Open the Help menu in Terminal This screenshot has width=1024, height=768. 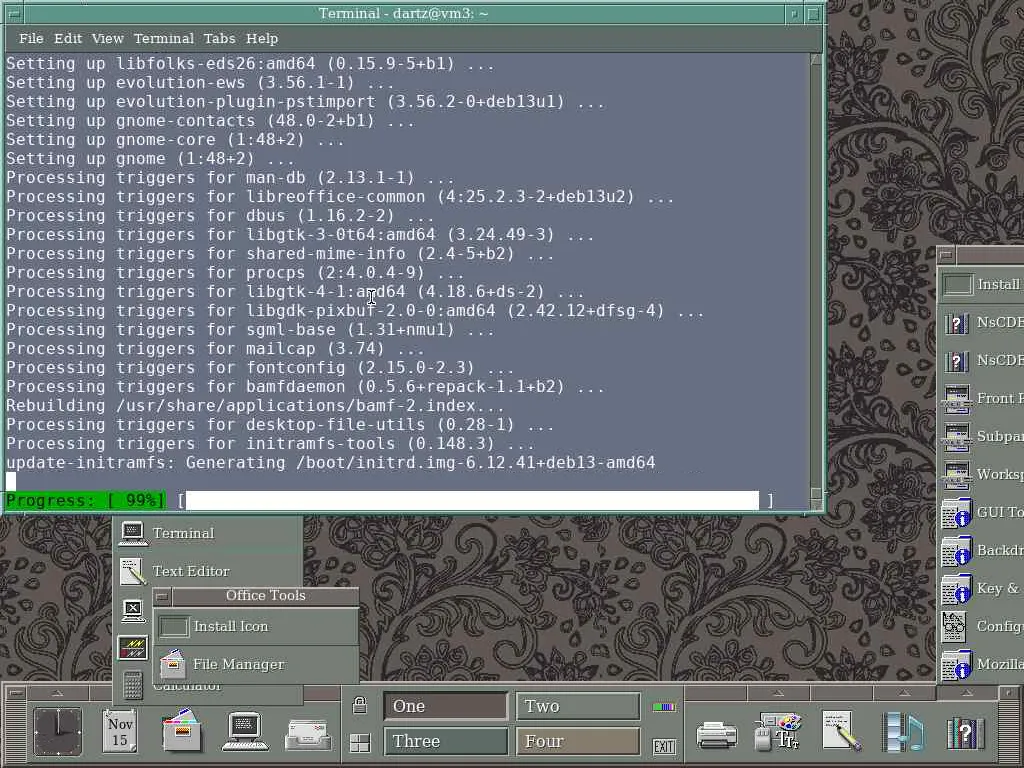(262, 39)
